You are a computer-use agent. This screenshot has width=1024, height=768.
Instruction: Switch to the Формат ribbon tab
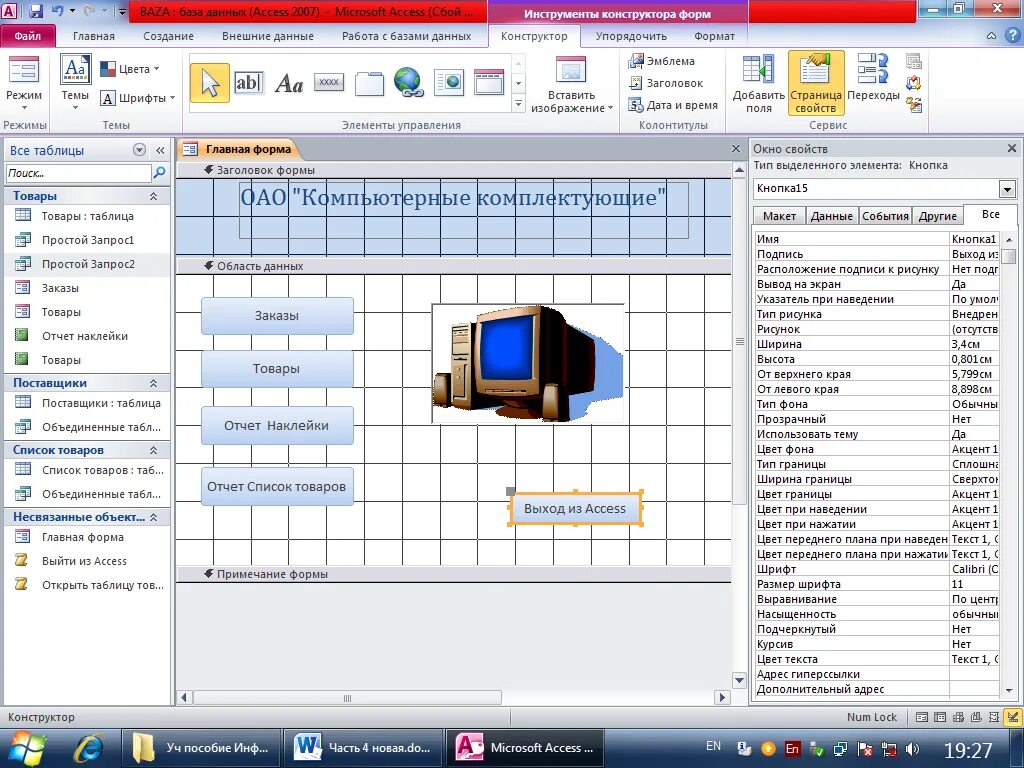714,37
